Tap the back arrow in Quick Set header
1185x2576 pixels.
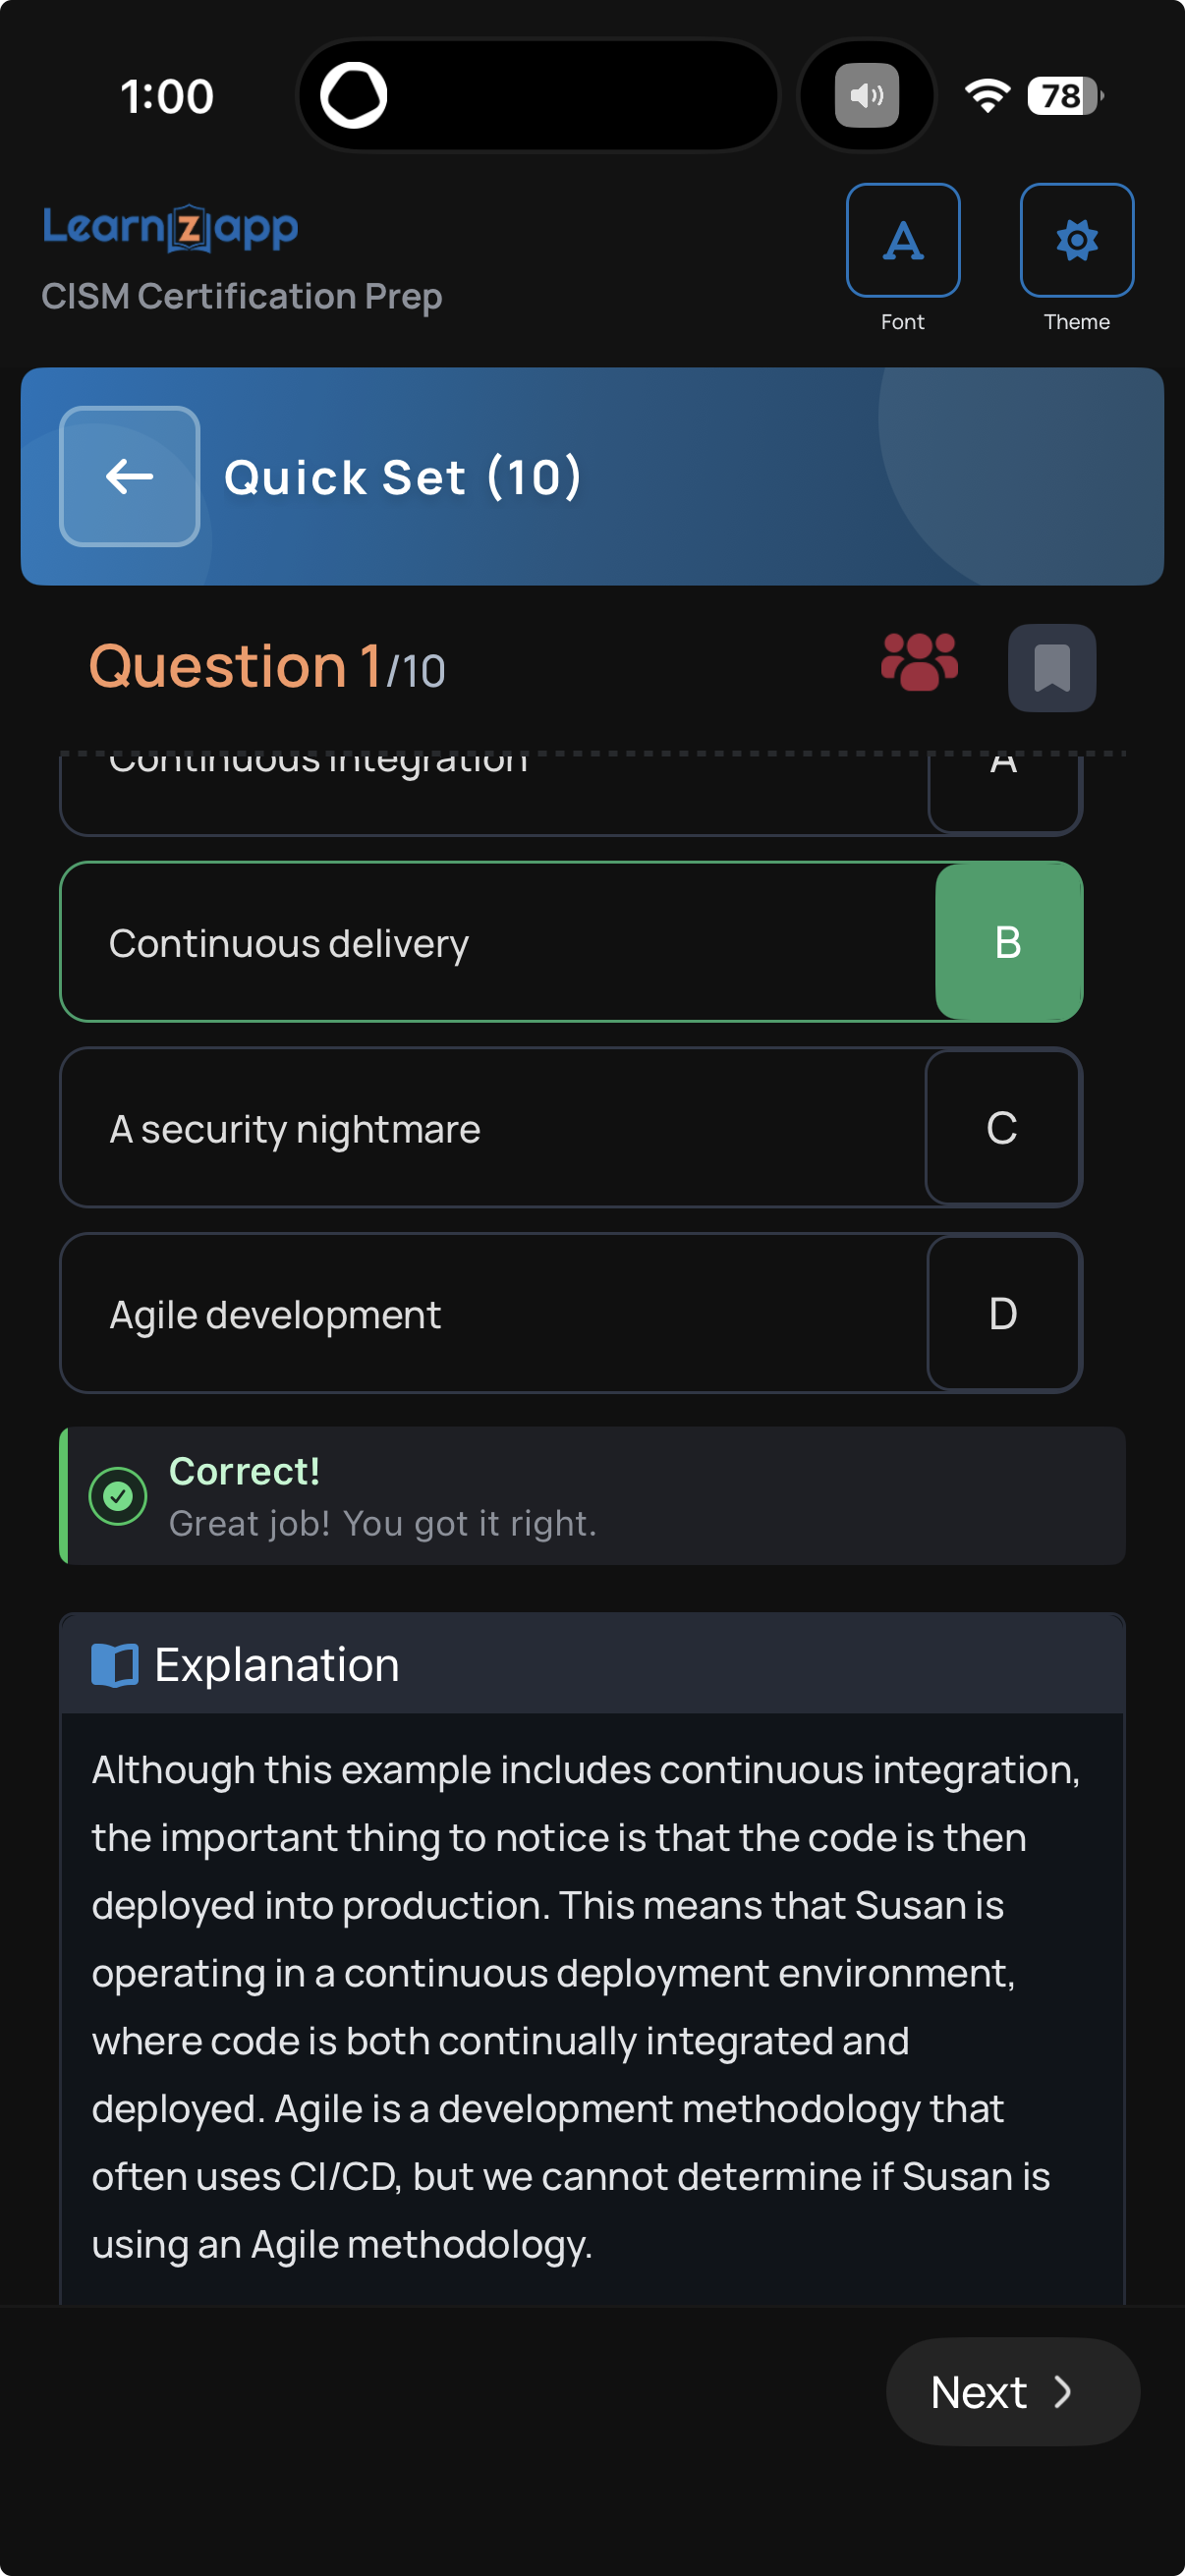(x=128, y=477)
